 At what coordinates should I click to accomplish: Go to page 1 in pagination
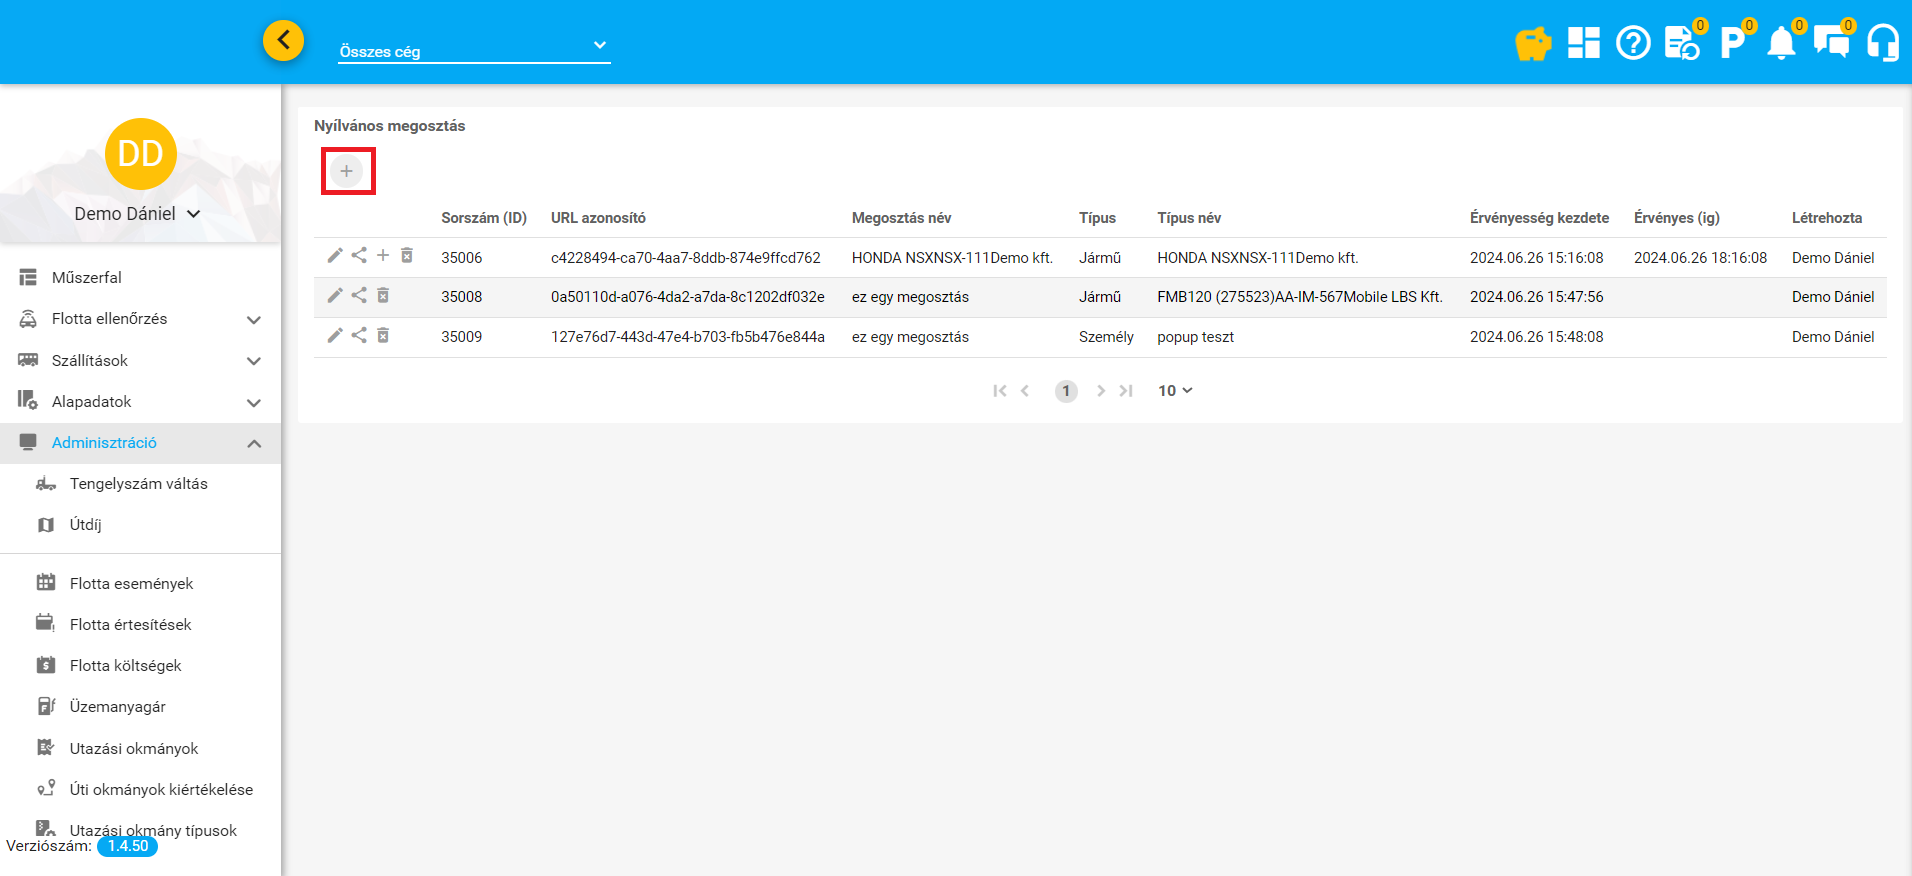1066,391
